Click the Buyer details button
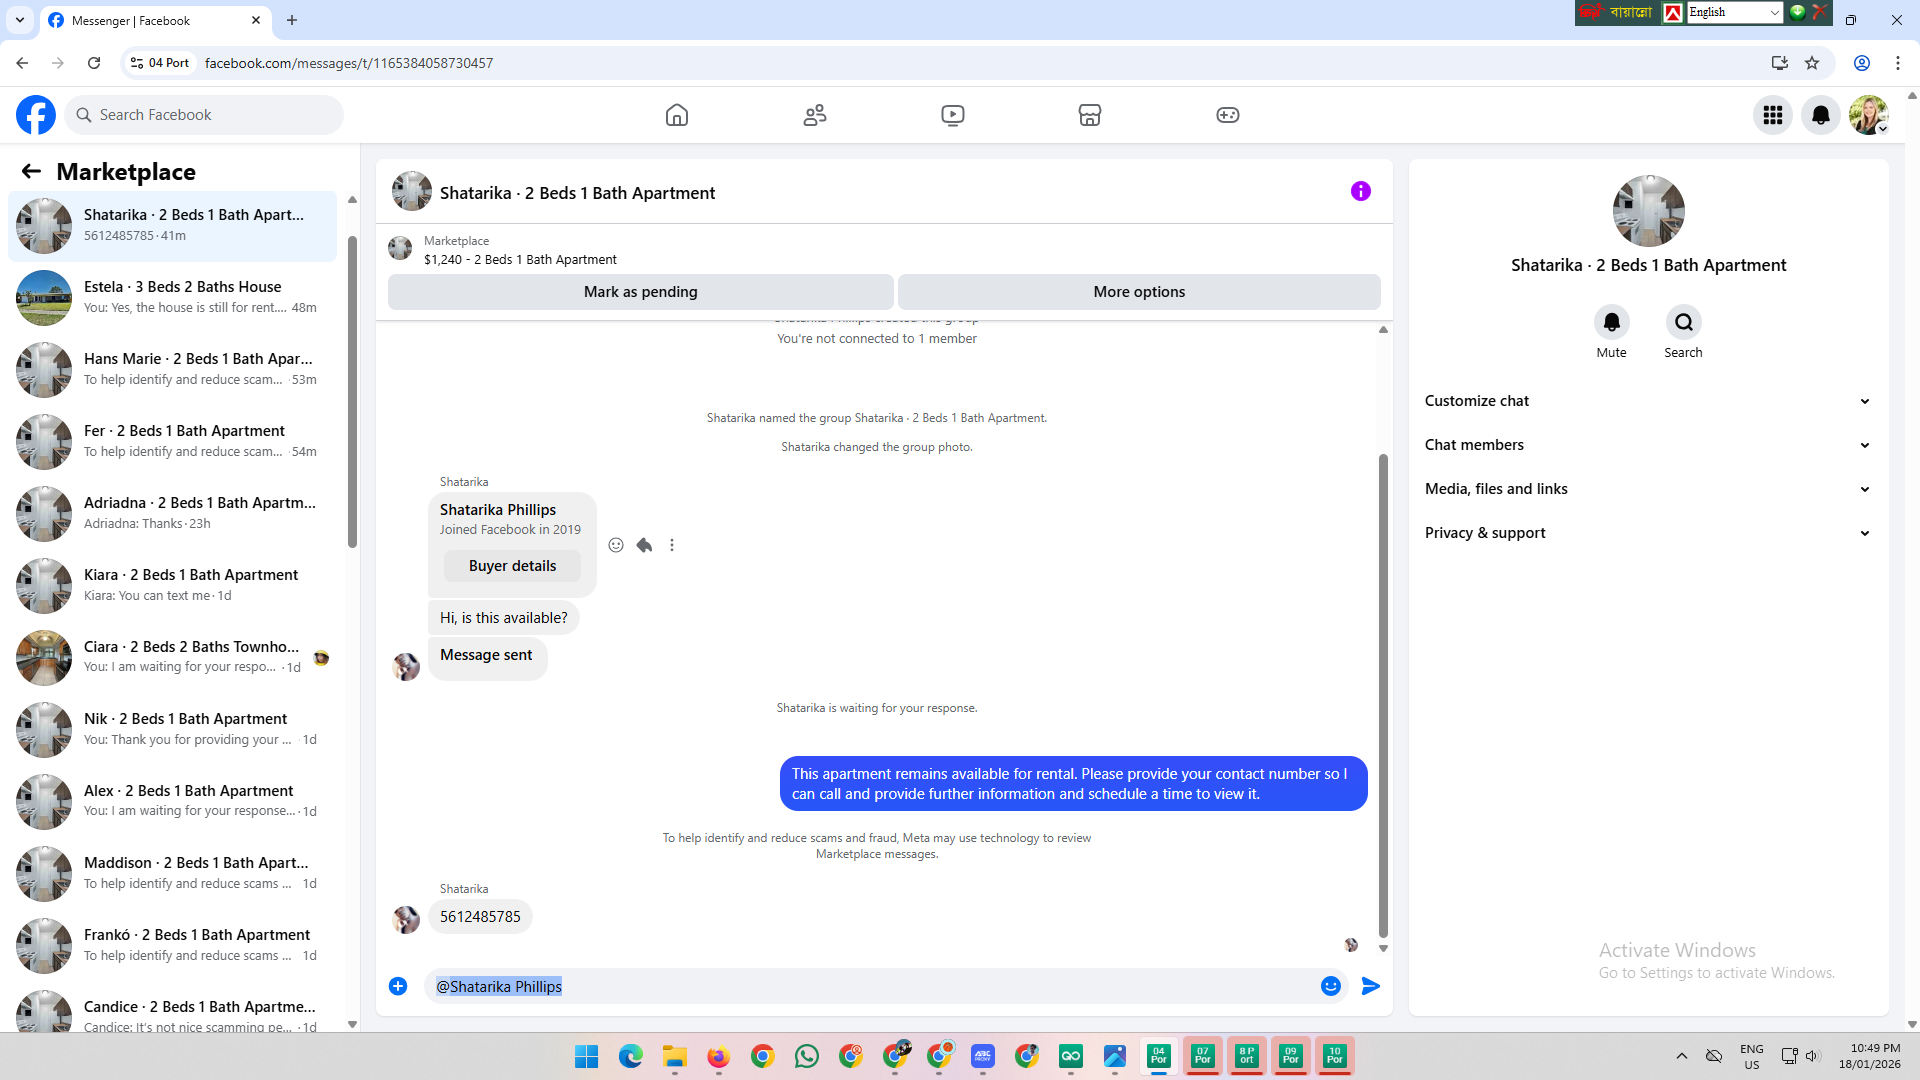This screenshot has height=1080, width=1920. pos(512,566)
